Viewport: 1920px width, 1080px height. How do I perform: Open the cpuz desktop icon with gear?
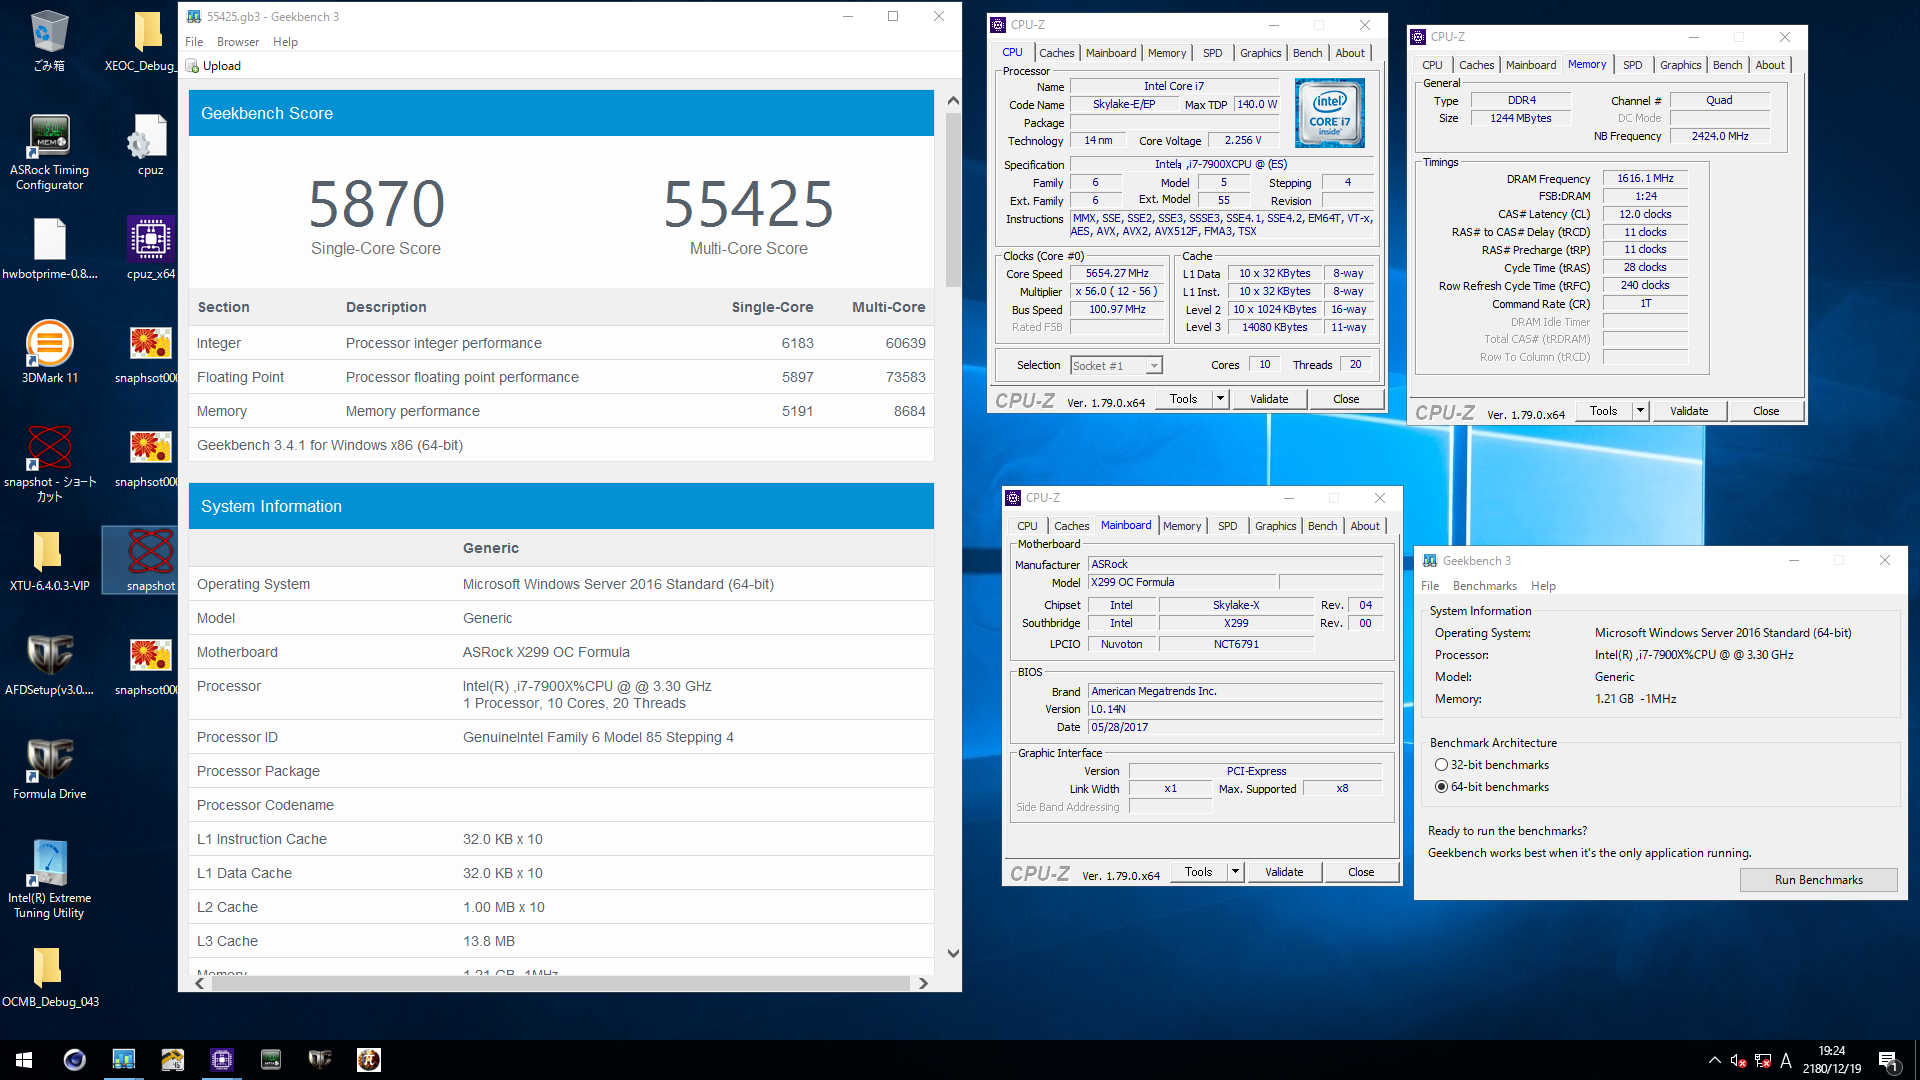pyautogui.click(x=150, y=145)
